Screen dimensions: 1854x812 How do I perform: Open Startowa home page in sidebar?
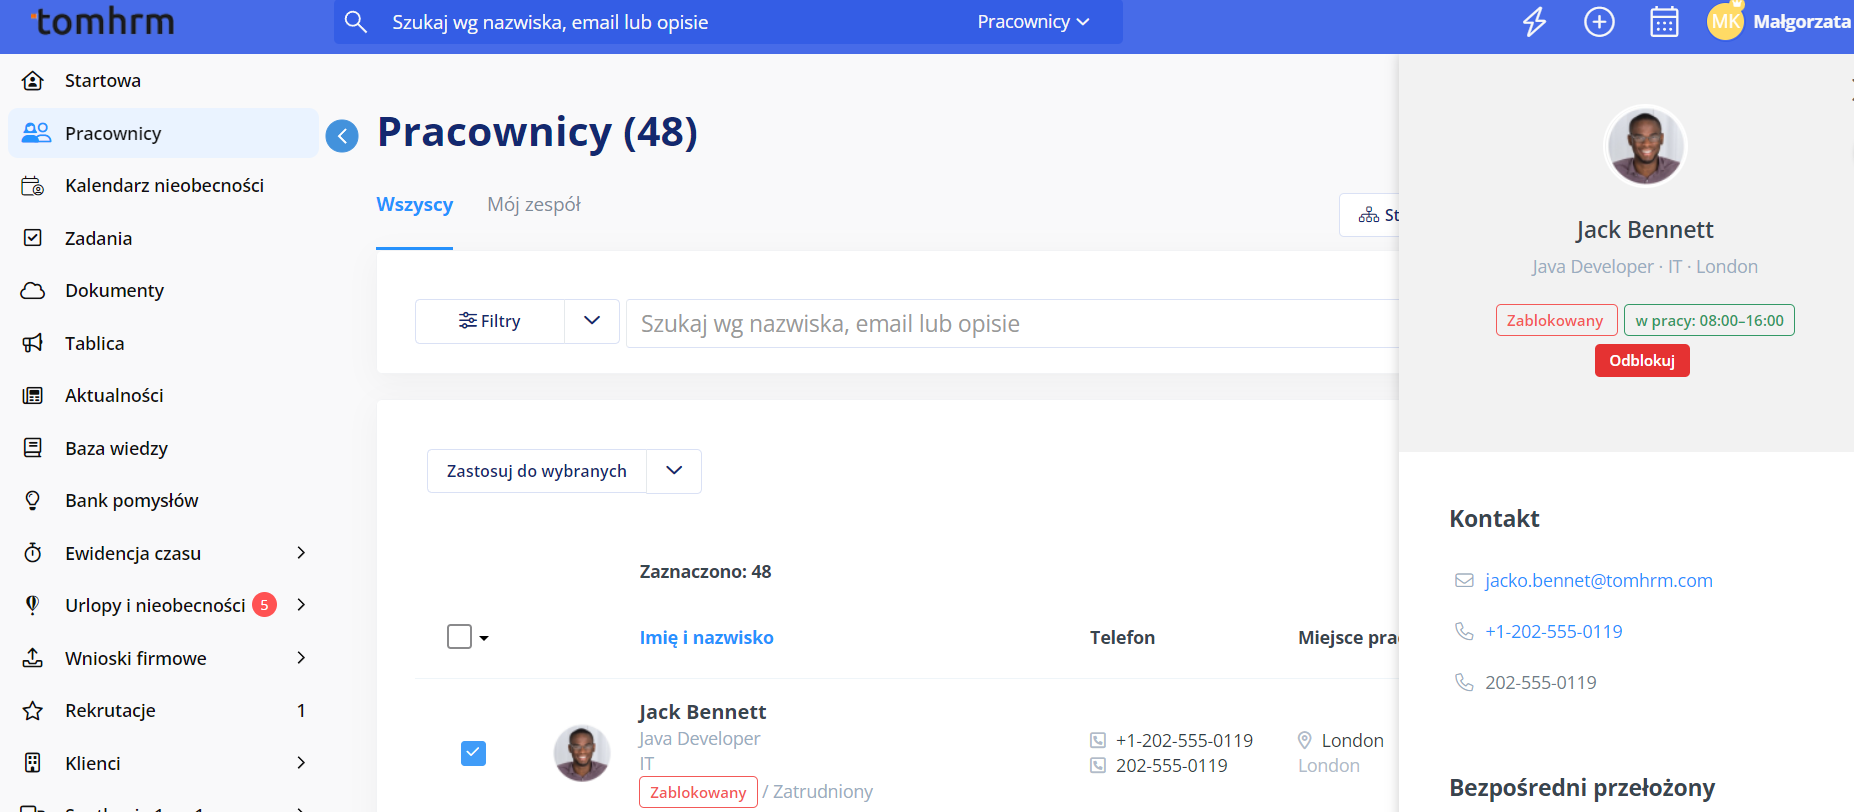tap(102, 81)
